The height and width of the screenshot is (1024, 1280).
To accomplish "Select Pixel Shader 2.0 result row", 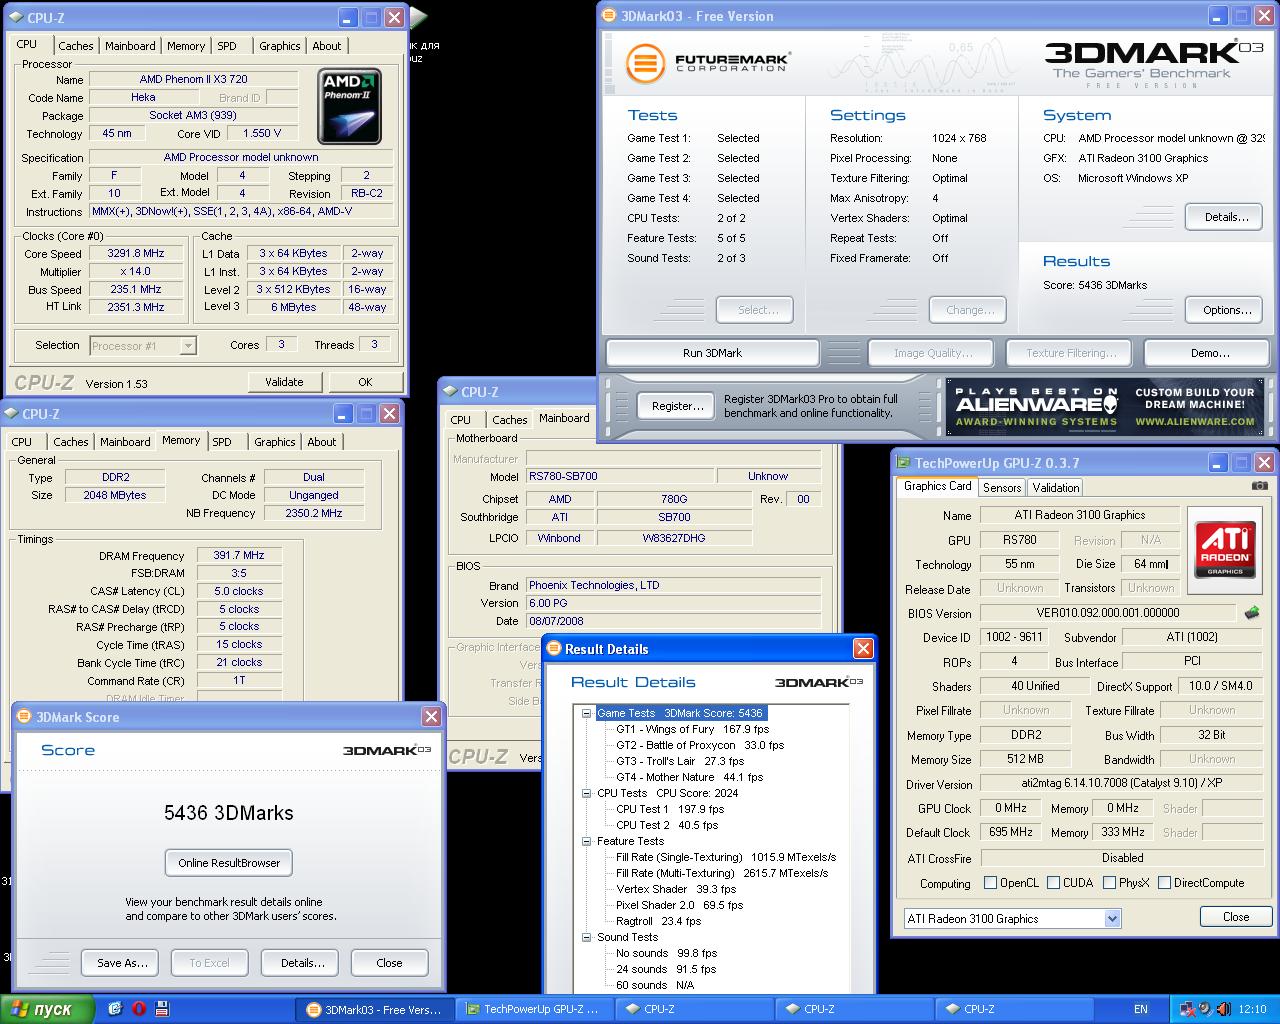I will [x=679, y=905].
